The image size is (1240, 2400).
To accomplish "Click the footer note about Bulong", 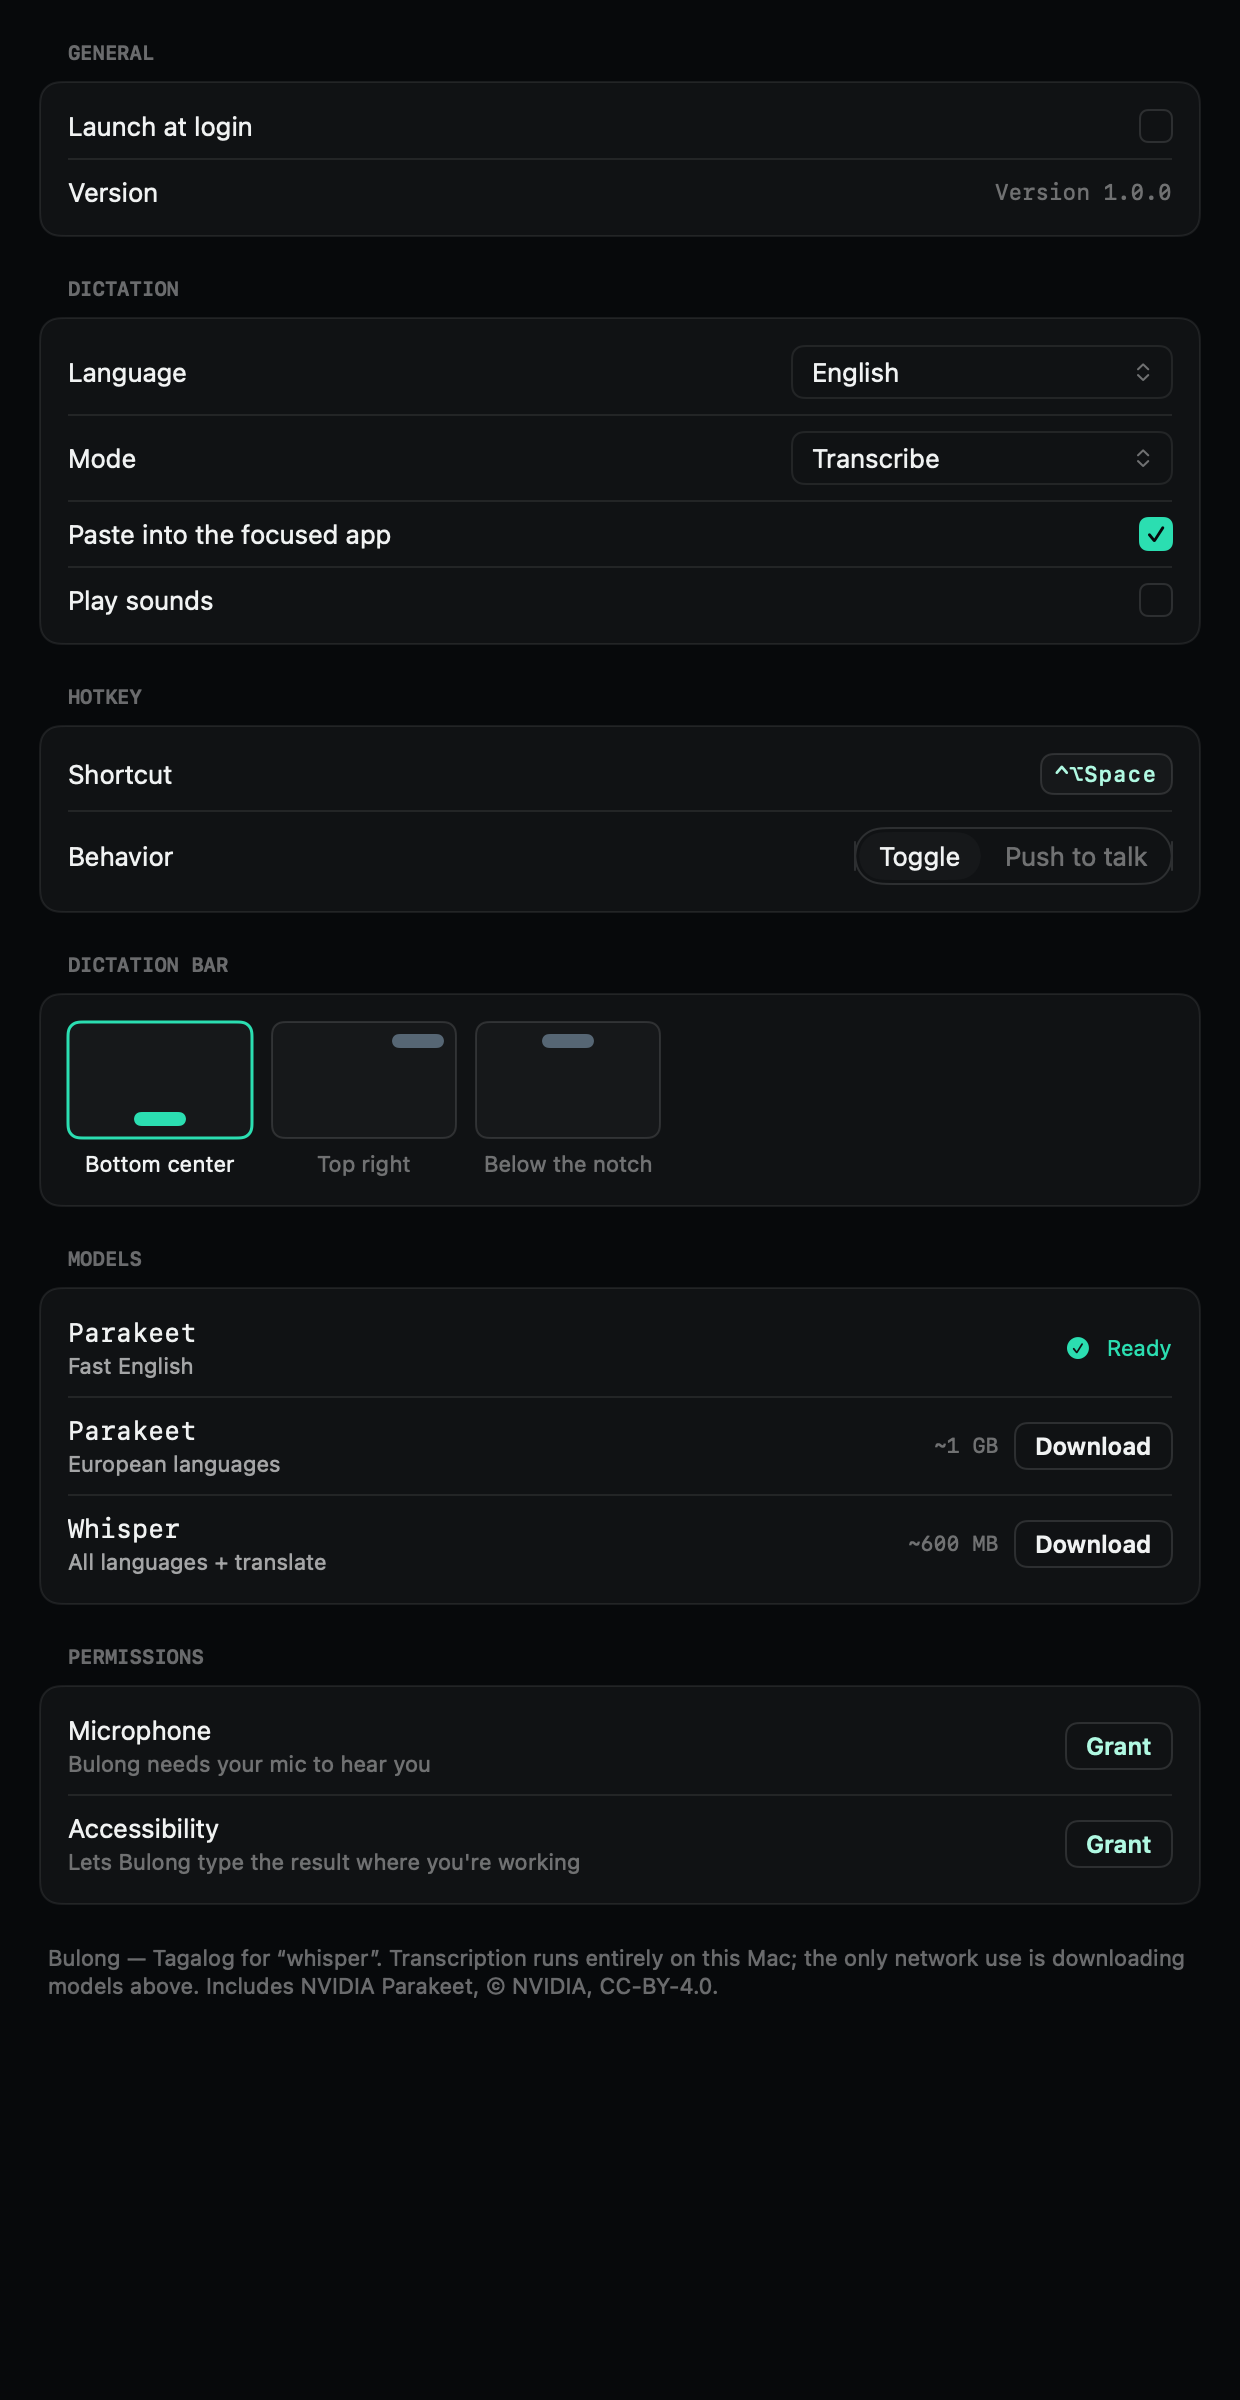I will pyautogui.click(x=616, y=1972).
